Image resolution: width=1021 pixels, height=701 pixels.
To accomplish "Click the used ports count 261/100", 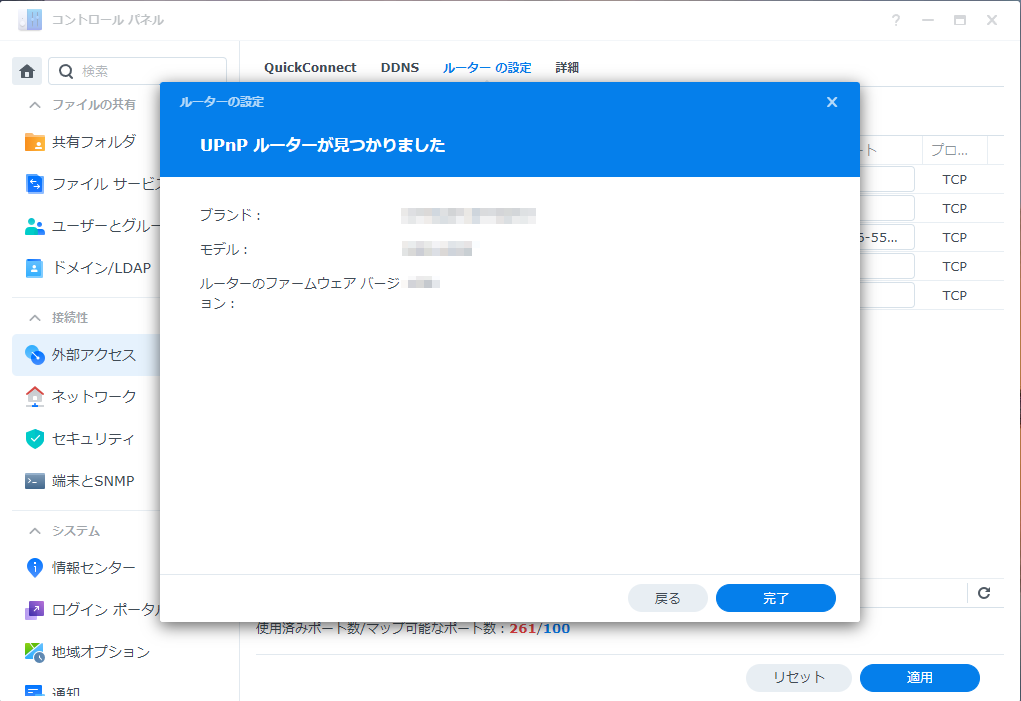I will pos(539,629).
